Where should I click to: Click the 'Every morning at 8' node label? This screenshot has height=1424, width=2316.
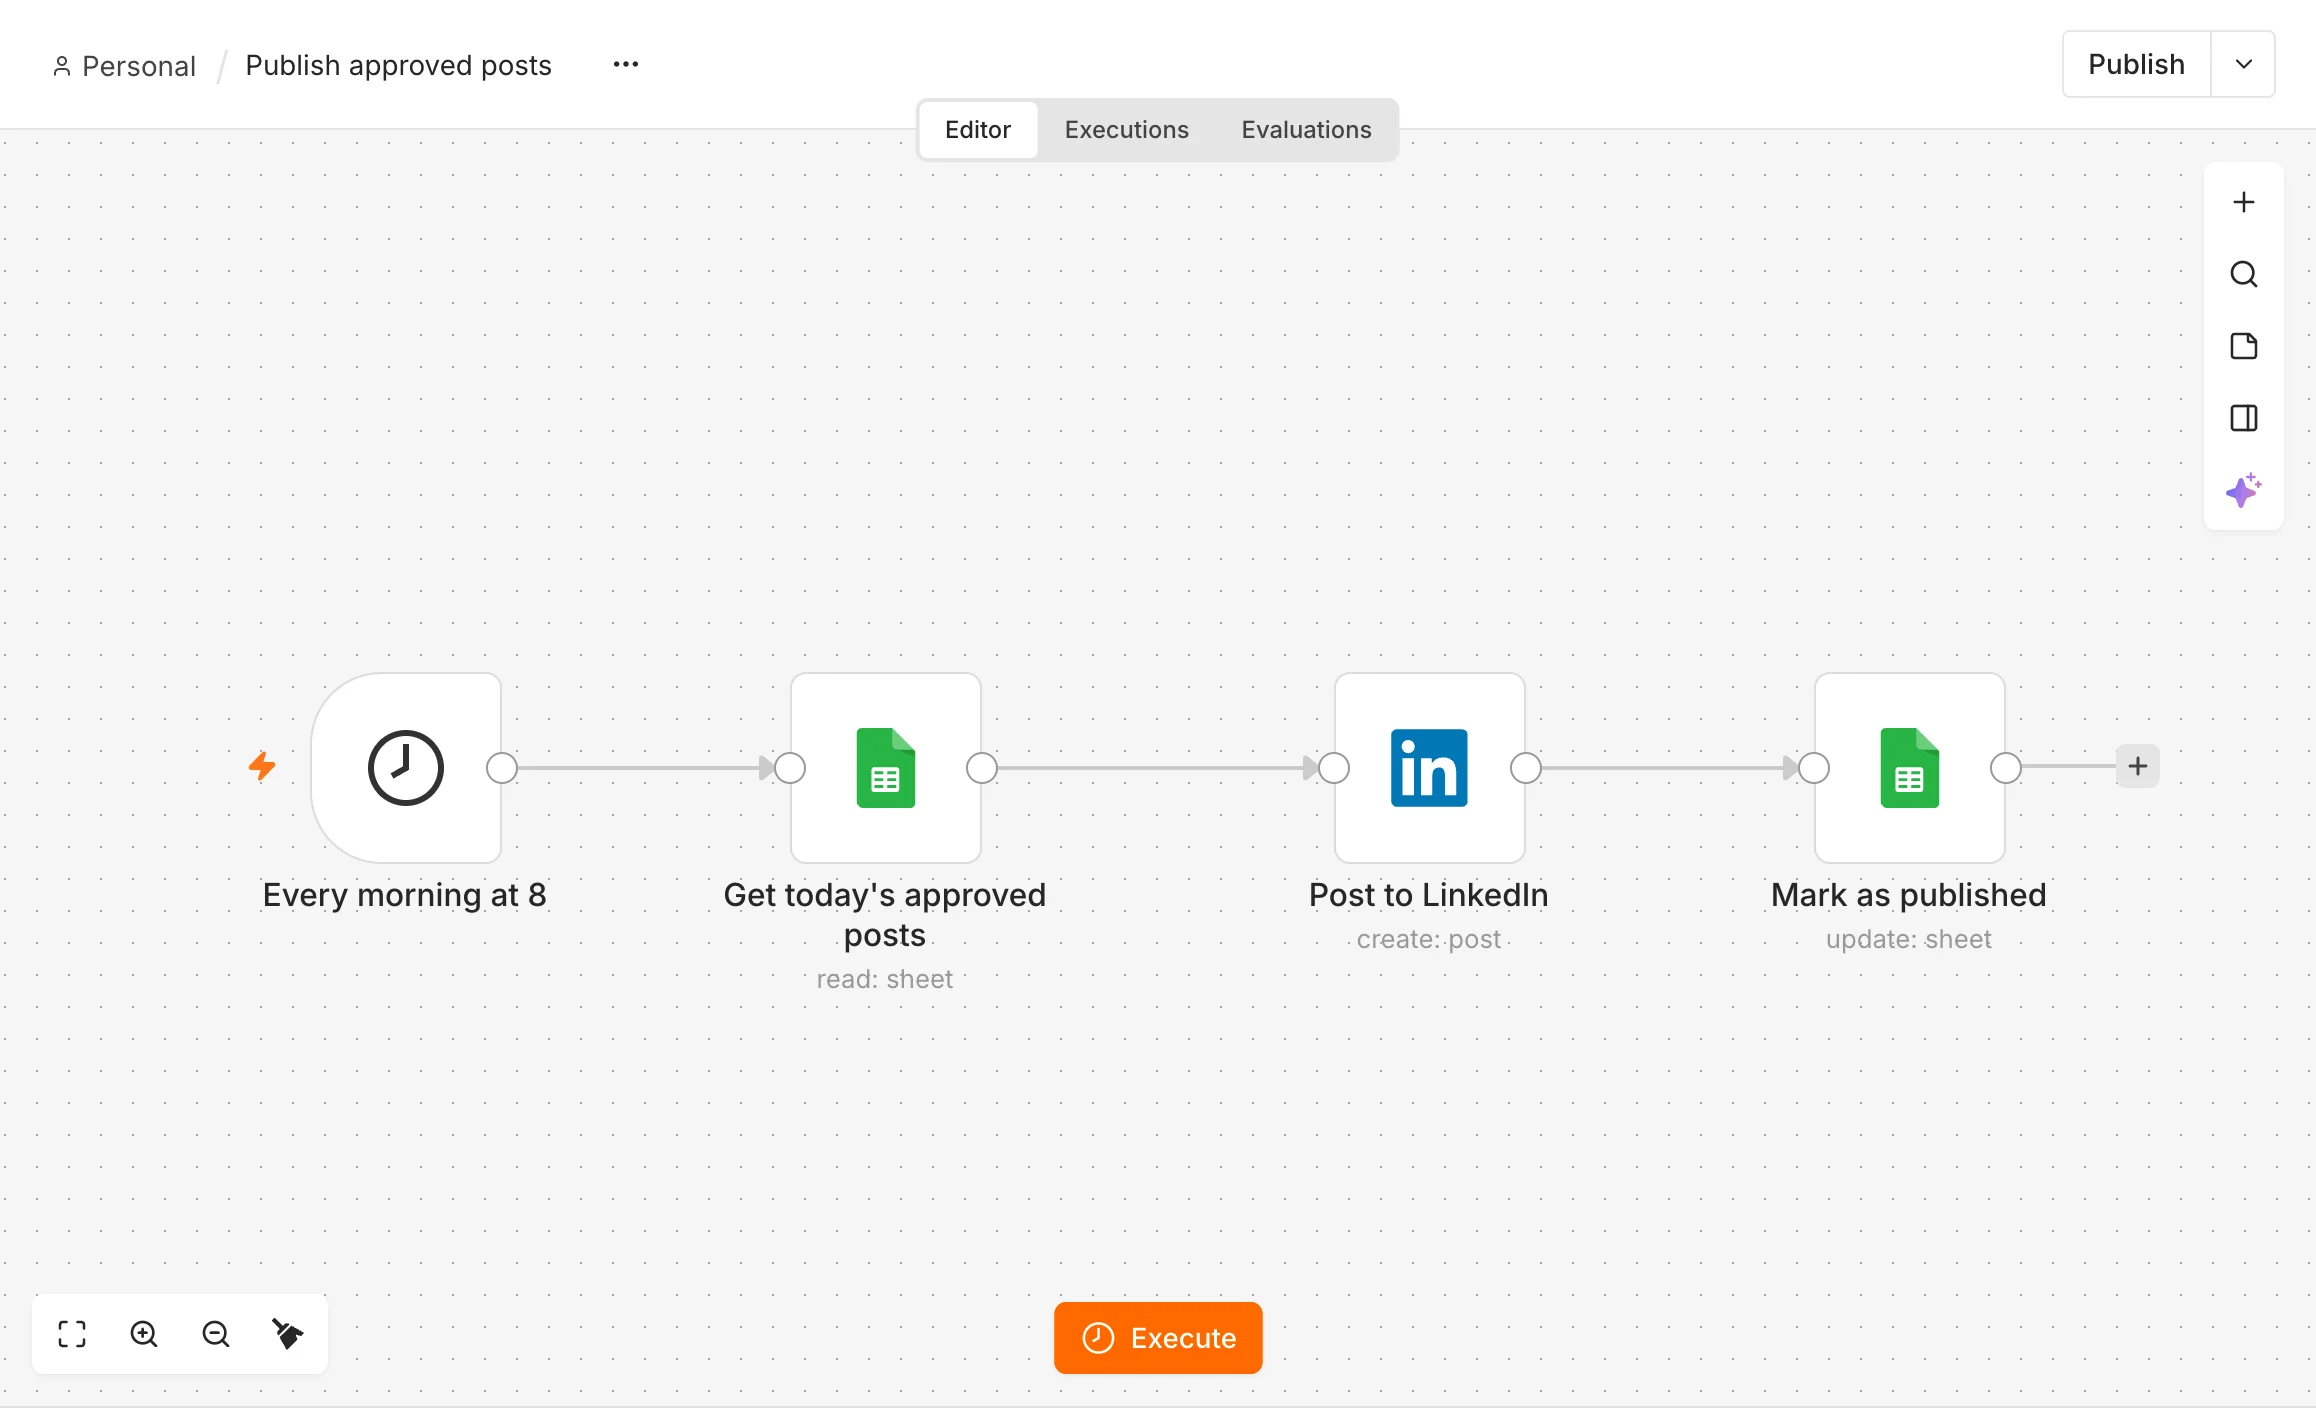[405, 895]
